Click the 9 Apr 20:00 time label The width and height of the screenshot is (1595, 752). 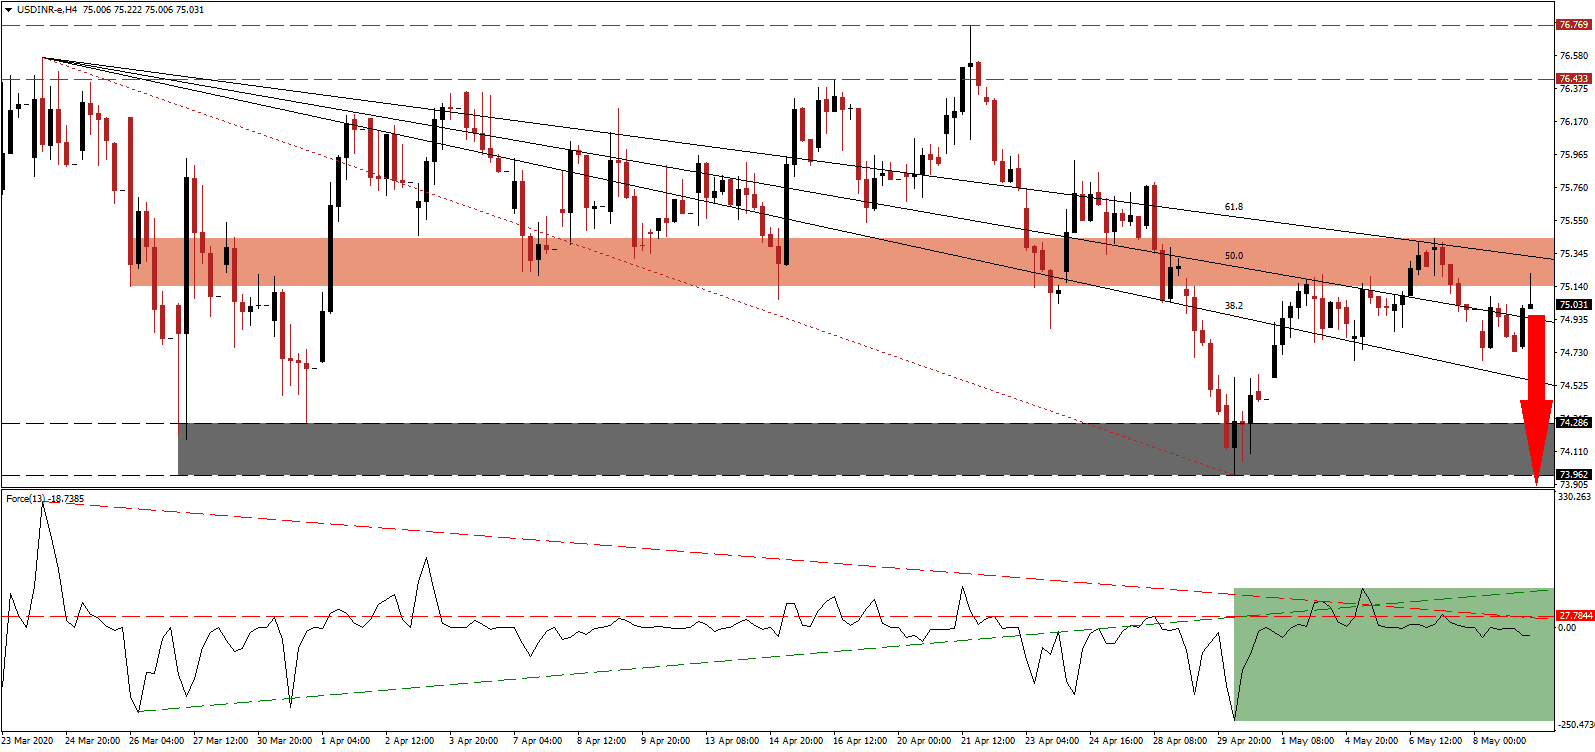point(666,741)
